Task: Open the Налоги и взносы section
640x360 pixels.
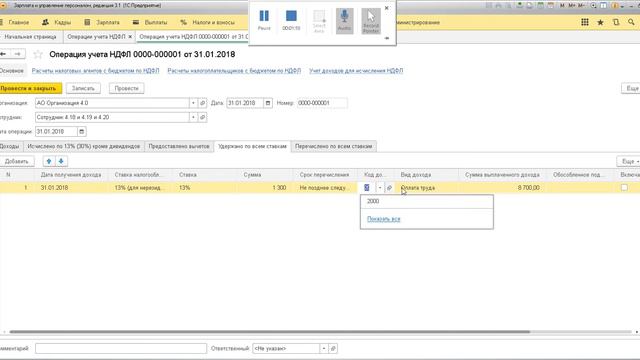Action: pos(208,22)
